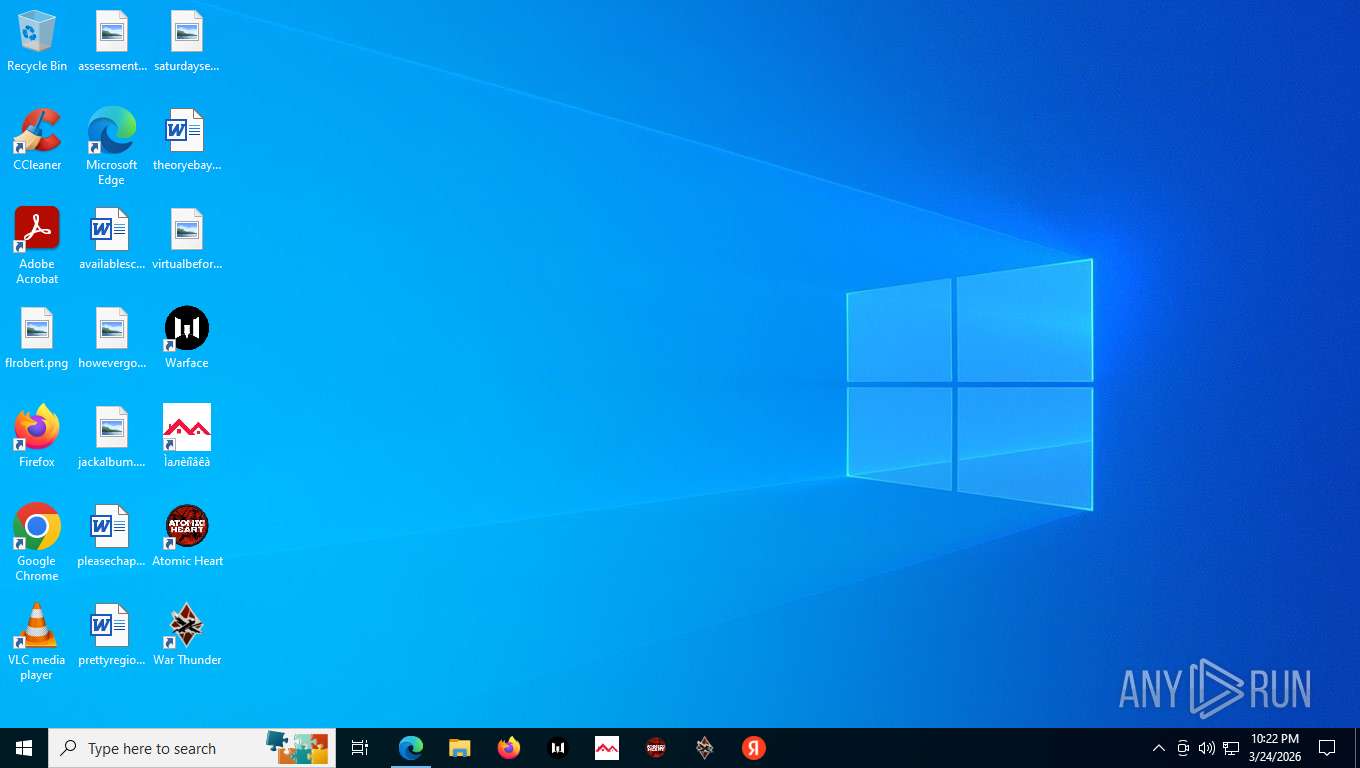Viewport: 1360px width, 768px height.
Task: Click the Show desktop sliver
Action: 1357,748
